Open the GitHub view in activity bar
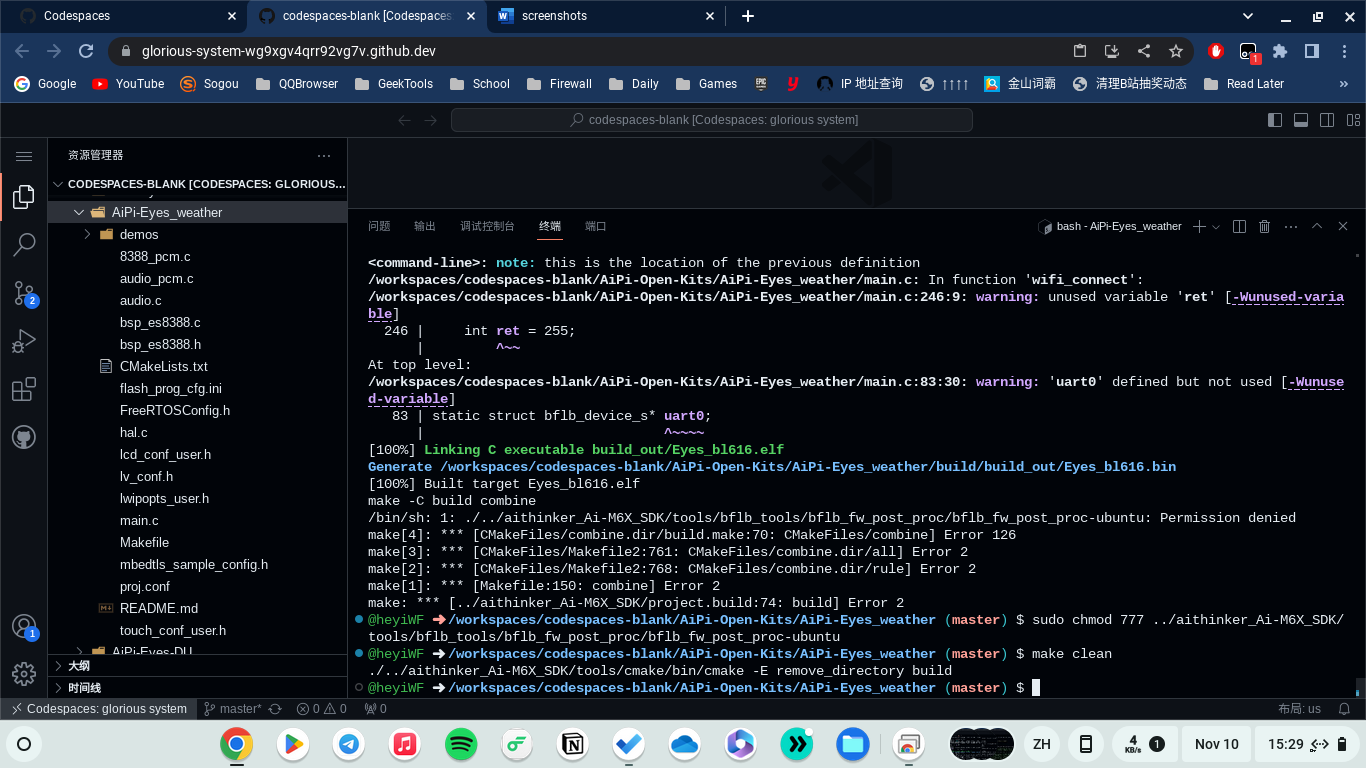Viewport: 1366px width, 768px height. [24, 437]
